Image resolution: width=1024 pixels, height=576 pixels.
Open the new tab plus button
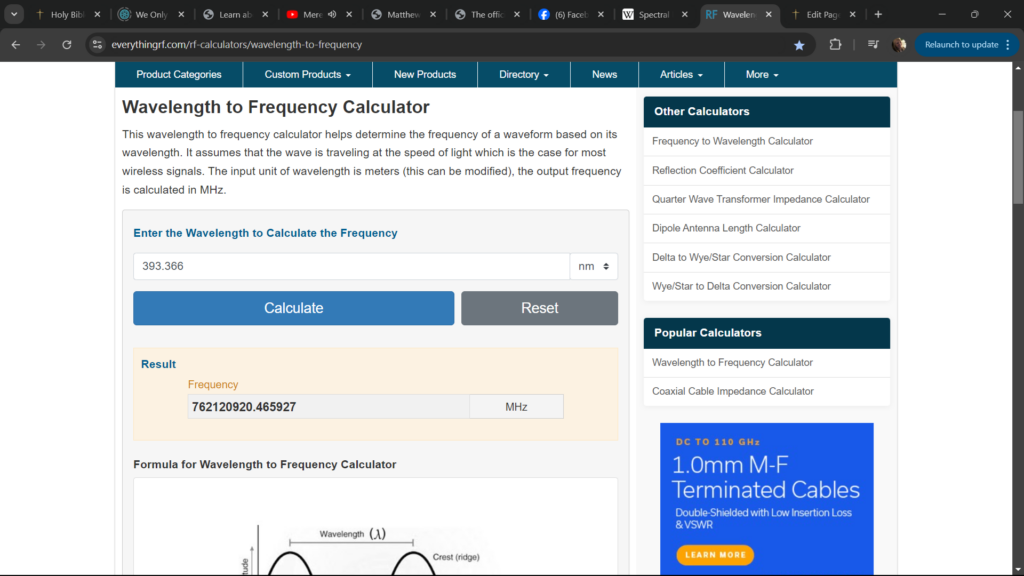[x=878, y=15]
